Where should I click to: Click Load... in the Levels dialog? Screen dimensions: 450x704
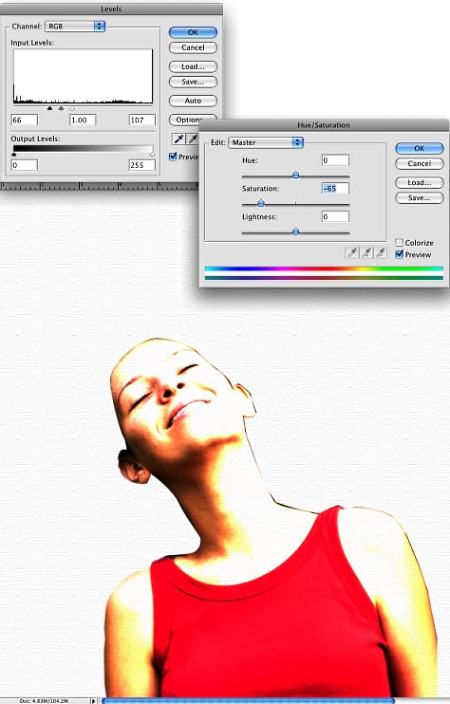click(x=193, y=66)
